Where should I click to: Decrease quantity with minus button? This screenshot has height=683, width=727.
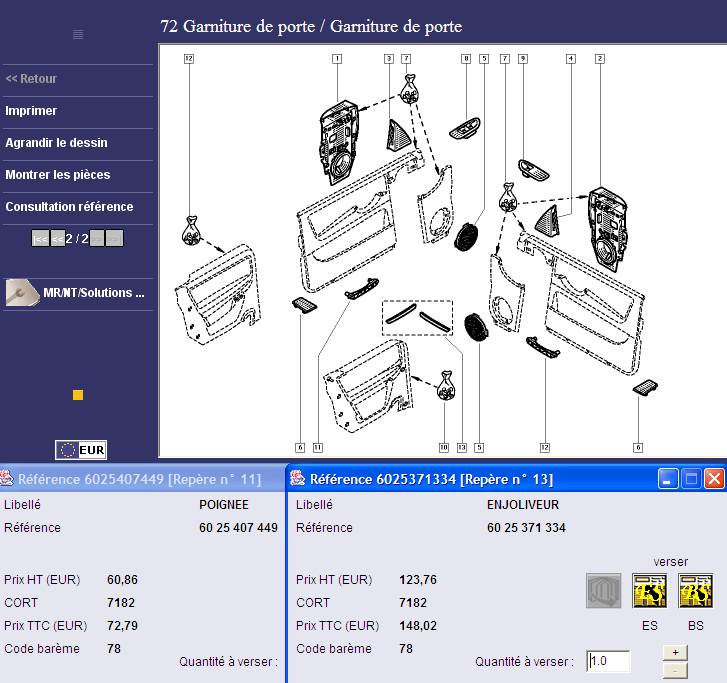pos(675,668)
